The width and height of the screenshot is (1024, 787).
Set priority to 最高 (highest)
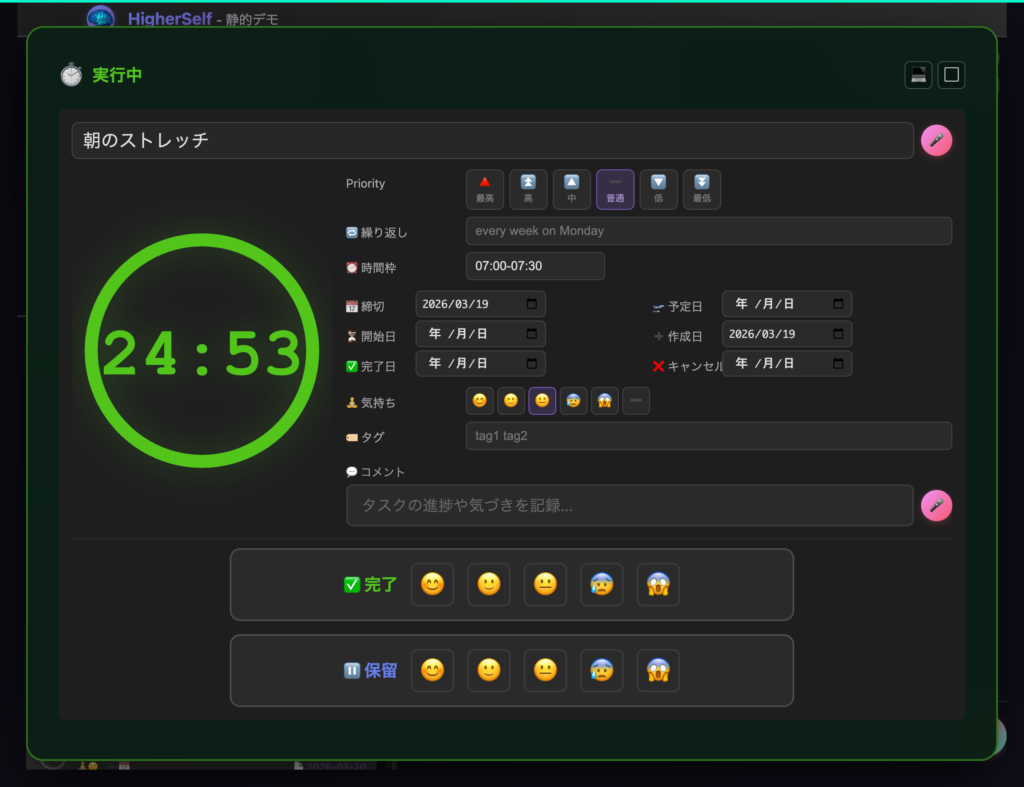485,189
